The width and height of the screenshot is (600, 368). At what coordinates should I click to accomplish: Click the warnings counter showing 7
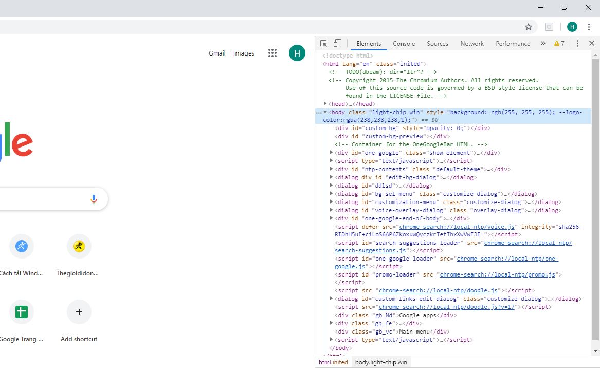(559, 44)
